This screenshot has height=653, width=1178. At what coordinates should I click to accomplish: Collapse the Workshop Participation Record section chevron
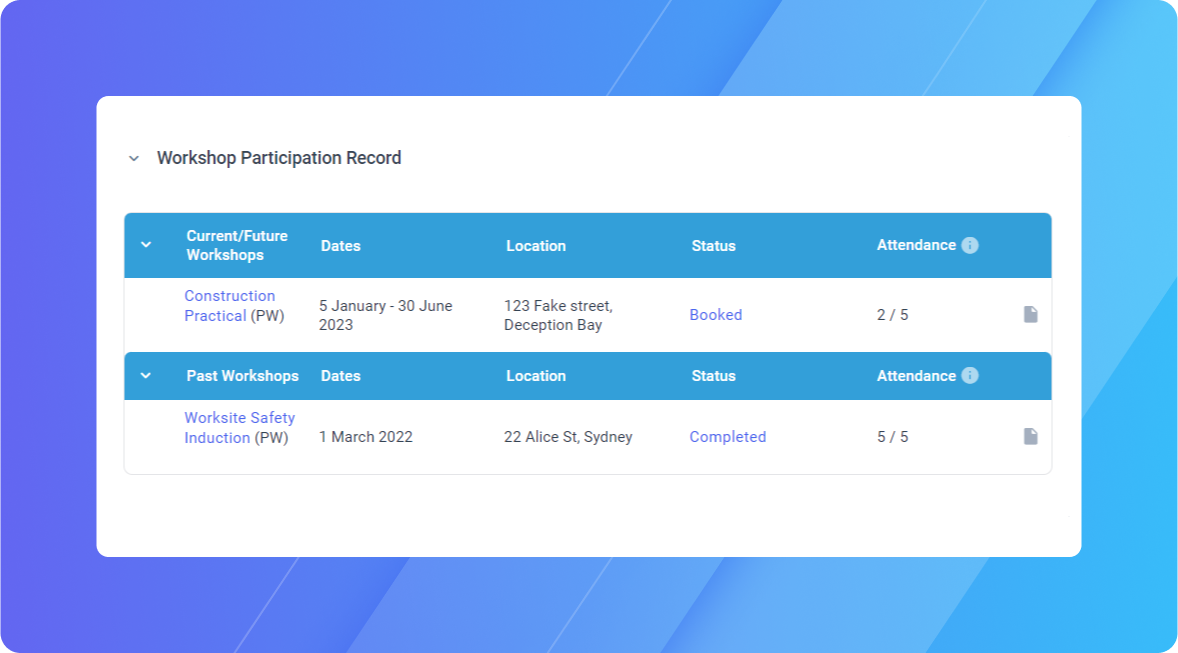tap(134, 159)
